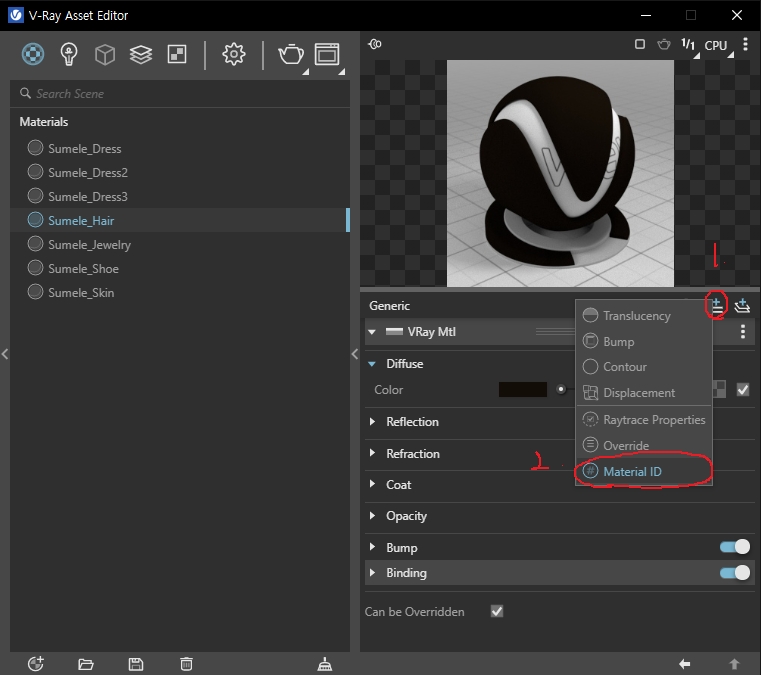The width and height of the screenshot is (761, 675).
Task: Uncheck the Can be Overridden checkbox
Action: 497,611
